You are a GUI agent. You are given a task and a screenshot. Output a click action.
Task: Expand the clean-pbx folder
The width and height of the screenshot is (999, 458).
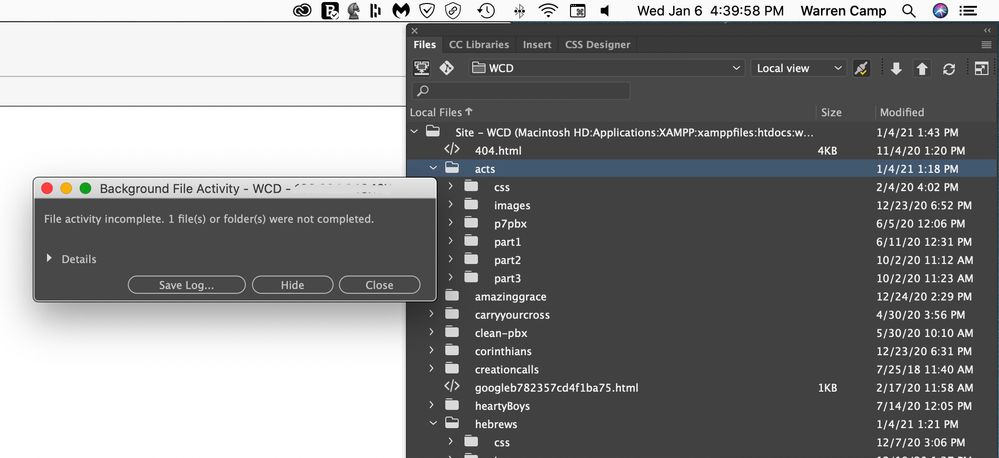431,333
